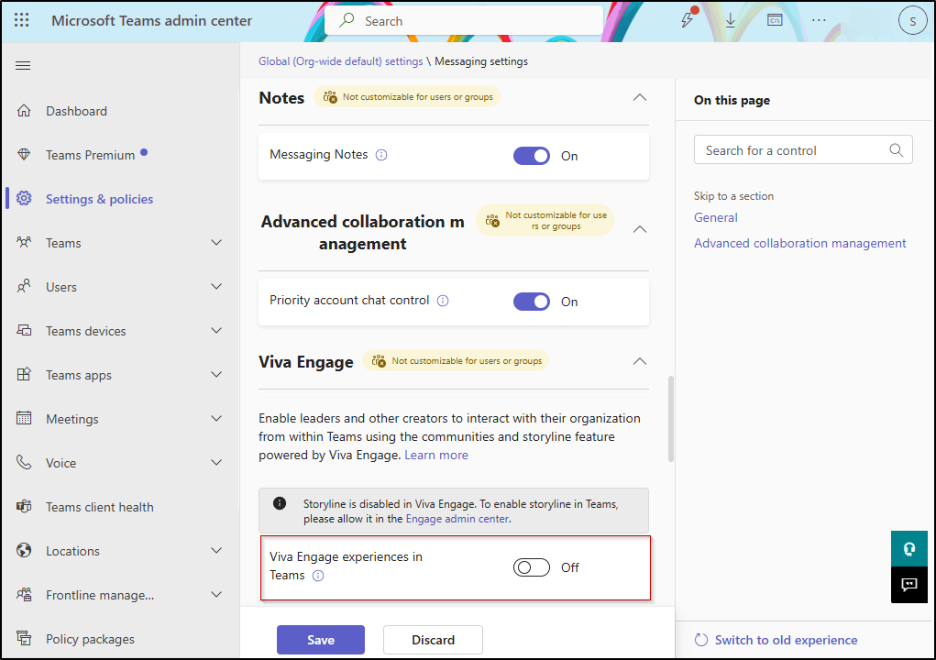Open the Engage admin center link
The height and width of the screenshot is (660, 936).
click(x=458, y=519)
